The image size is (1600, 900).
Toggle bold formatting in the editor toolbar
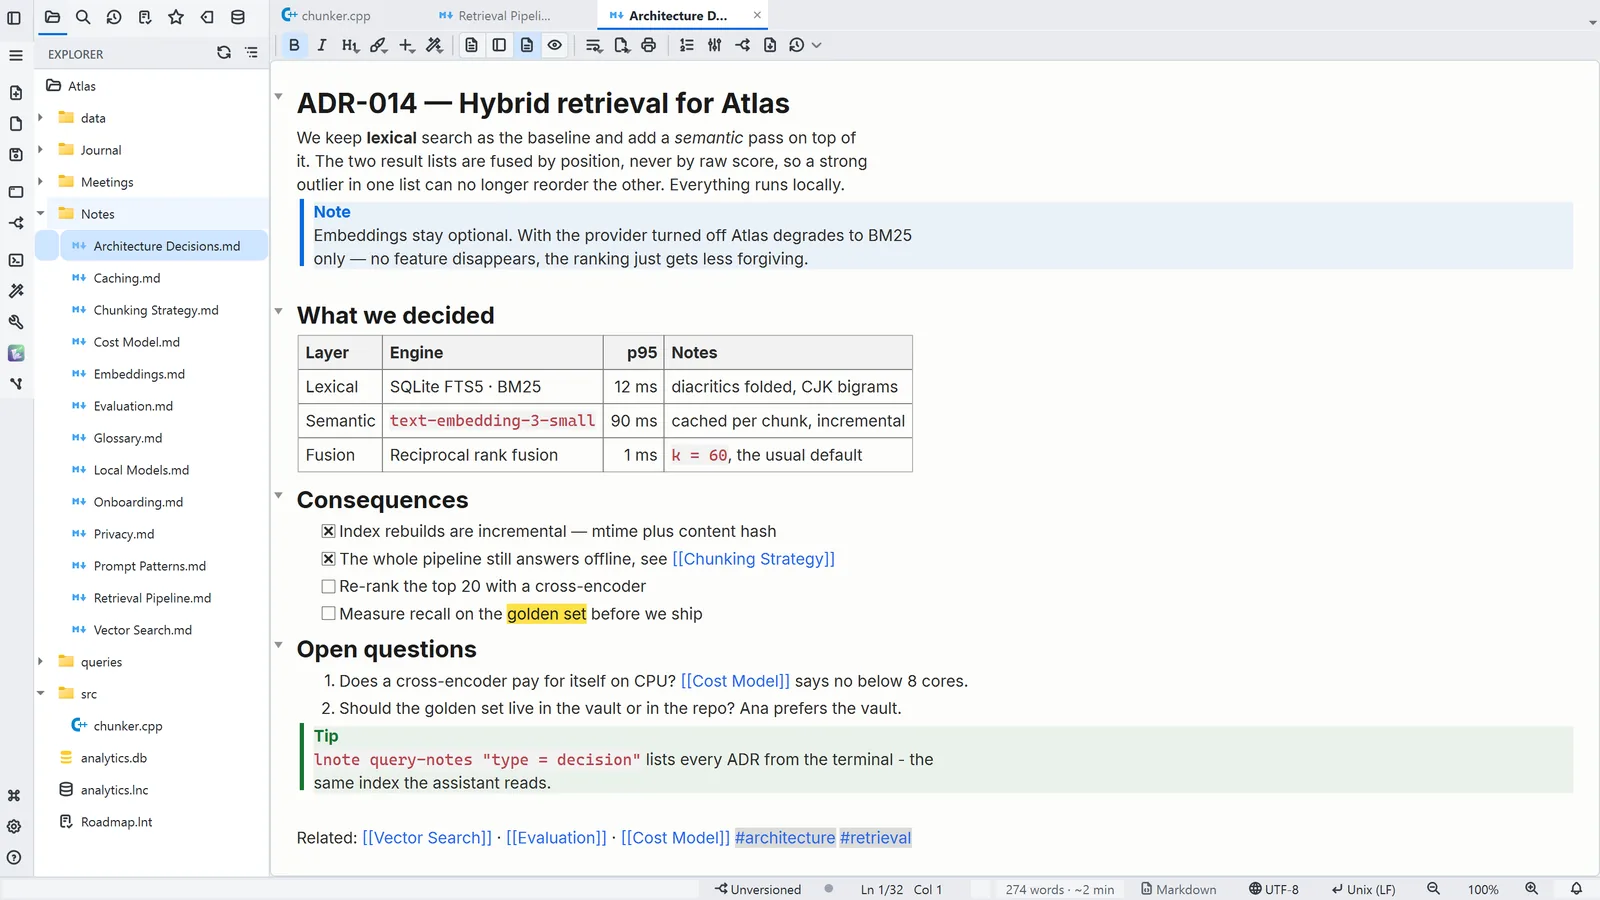coord(294,45)
